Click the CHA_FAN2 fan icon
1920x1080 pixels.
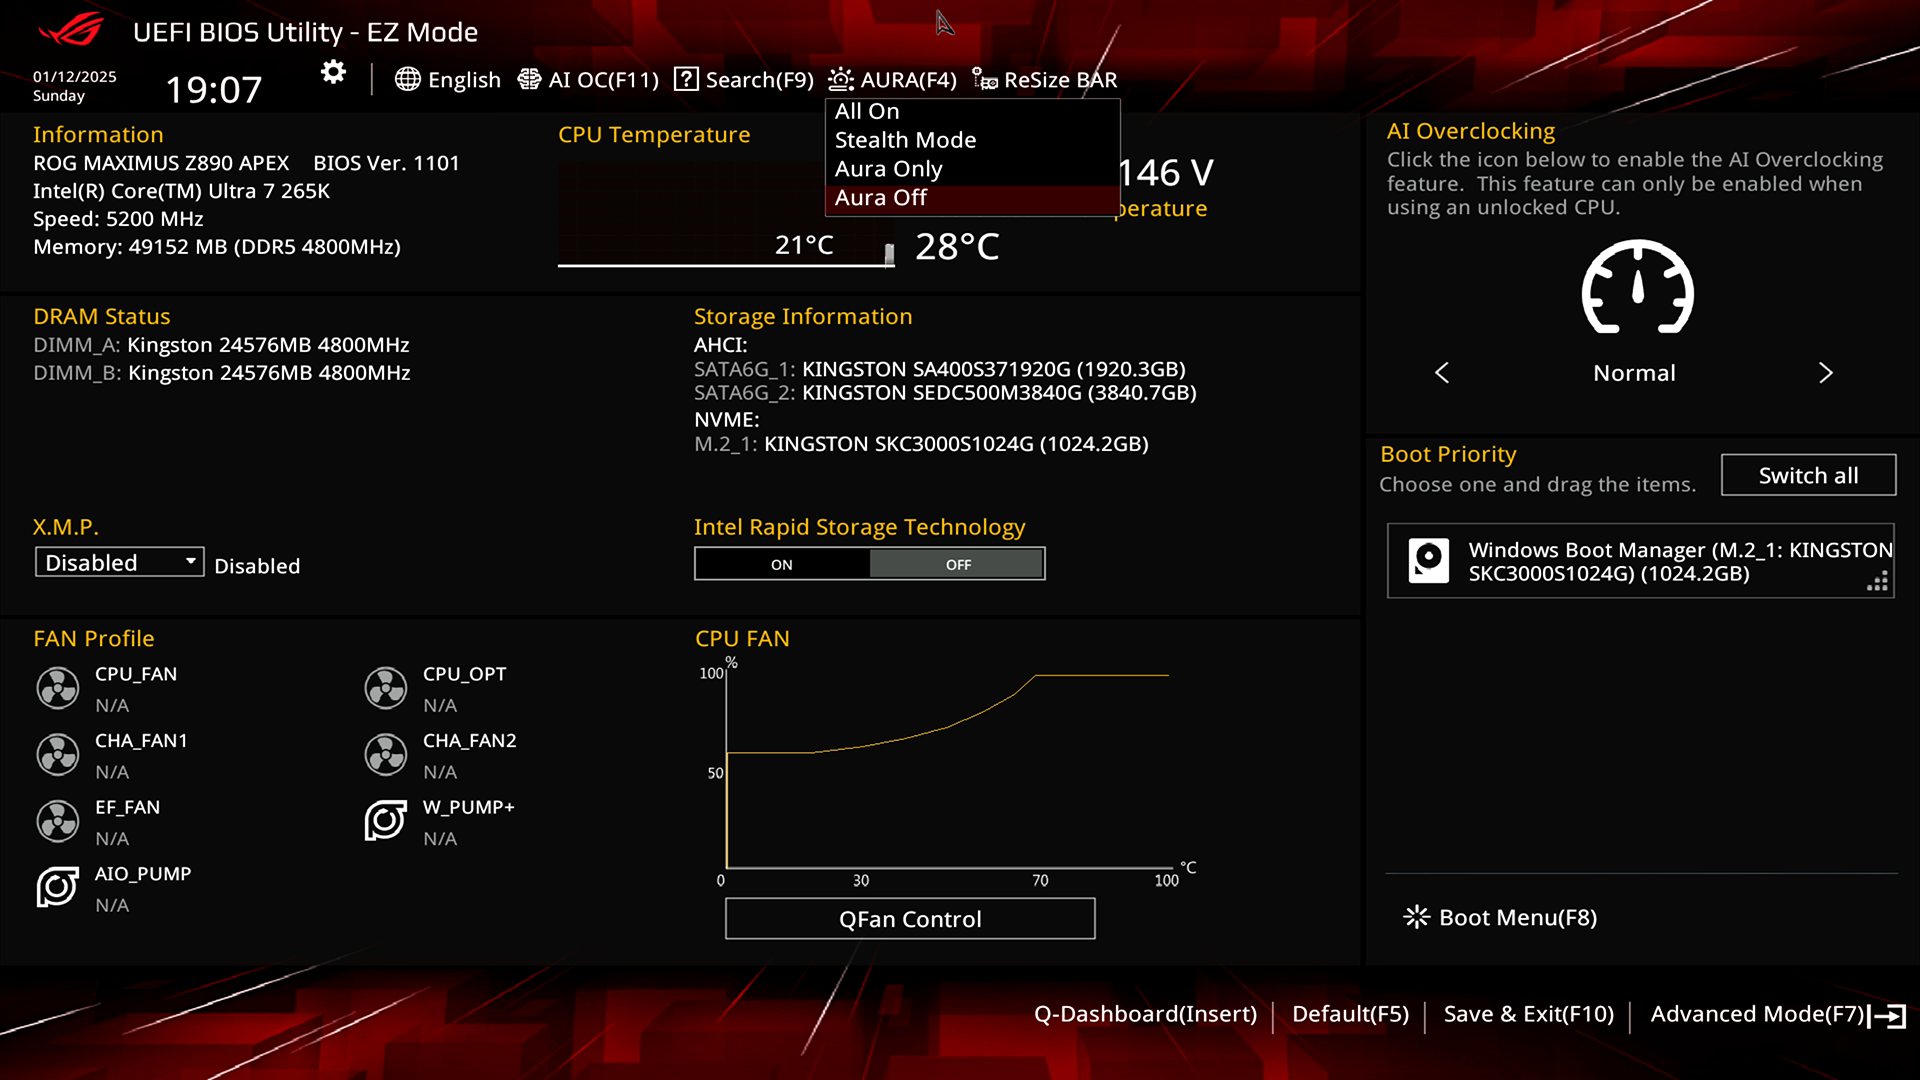point(386,755)
